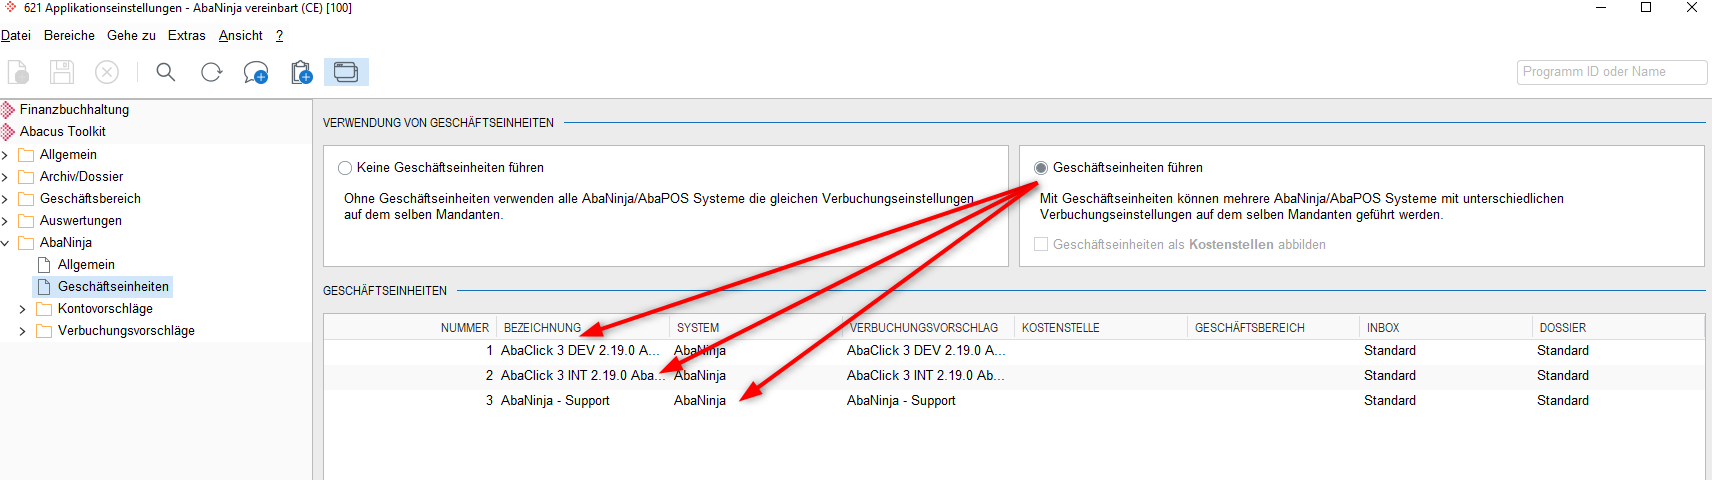Click the Finanzbuchhaltung application icon

click(x=8, y=109)
